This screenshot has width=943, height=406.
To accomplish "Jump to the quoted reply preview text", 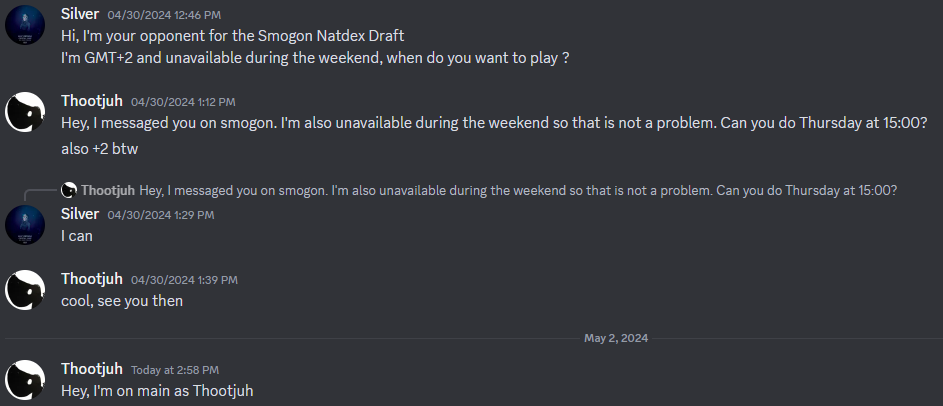I will 518,191.
